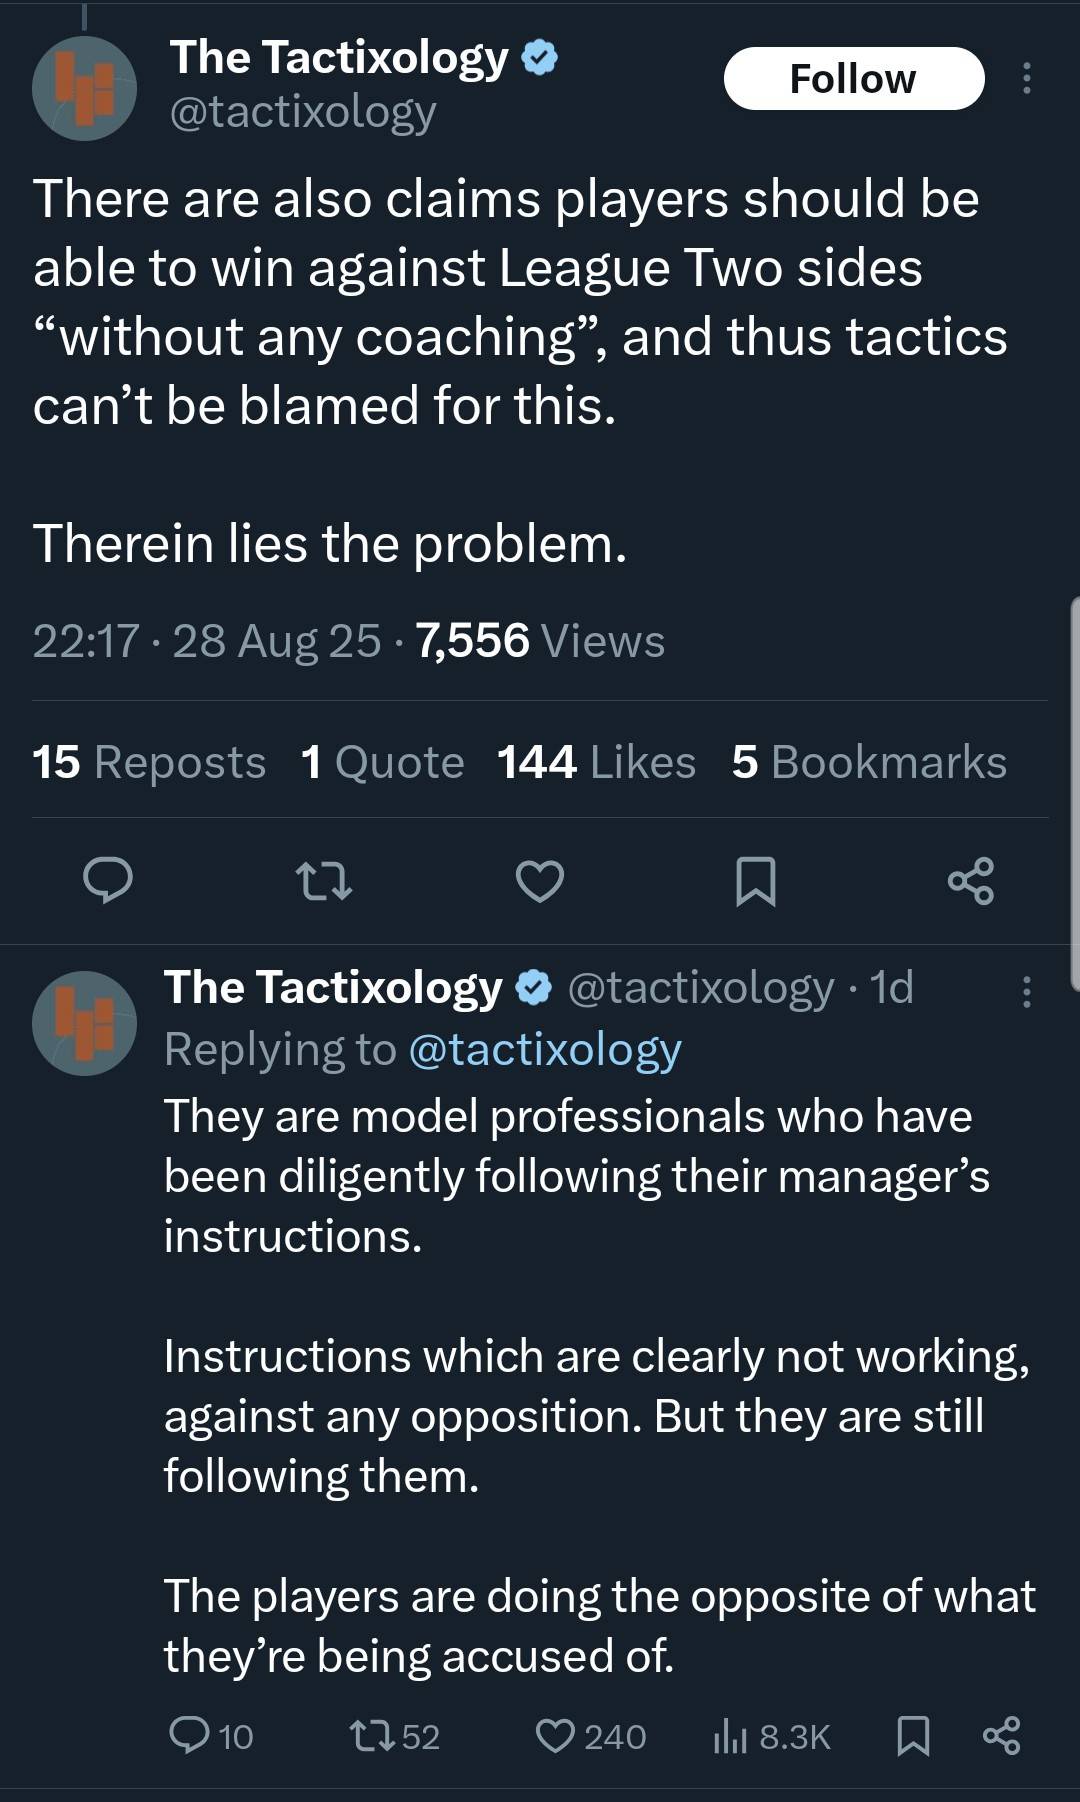Share the reply tweet
Viewport: 1080px width, 1802px height.
(1001, 1736)
